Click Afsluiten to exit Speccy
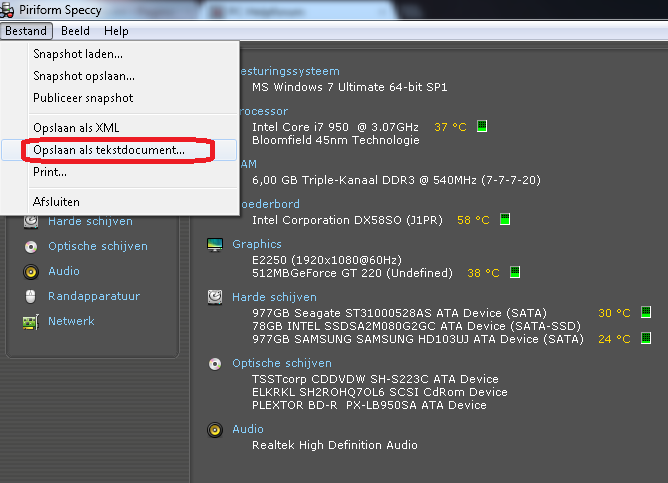The image size is (668, 483). tap(119, 202)
